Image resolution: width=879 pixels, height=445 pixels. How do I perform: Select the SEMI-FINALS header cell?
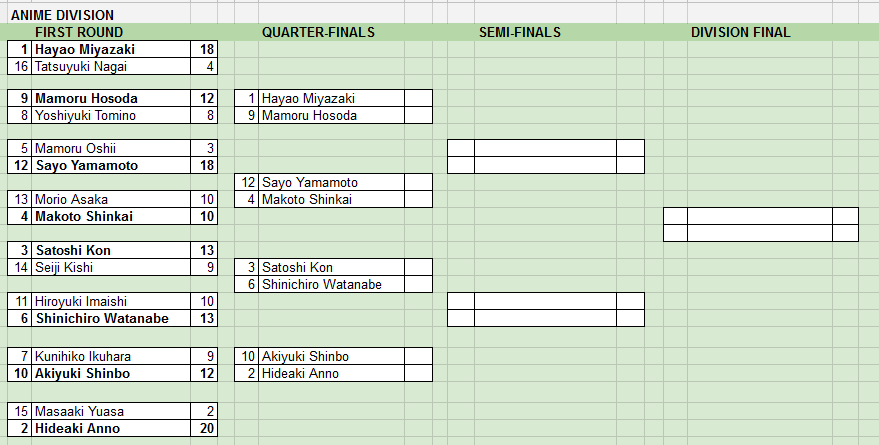[520, 33]
